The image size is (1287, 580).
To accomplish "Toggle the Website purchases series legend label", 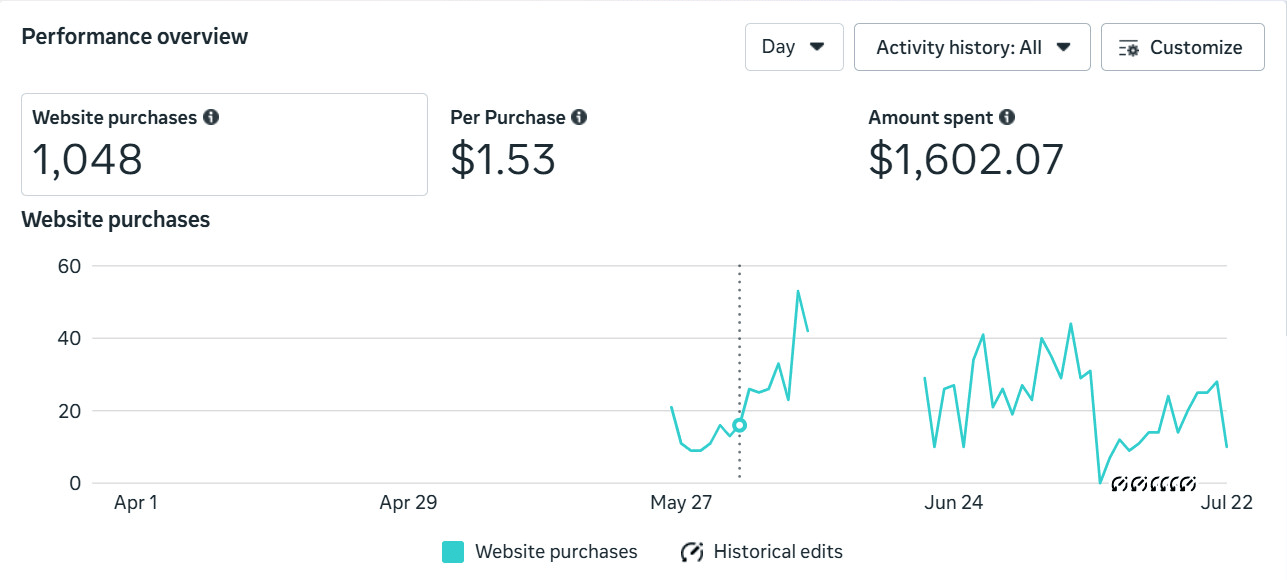I will tap(555, 552).
